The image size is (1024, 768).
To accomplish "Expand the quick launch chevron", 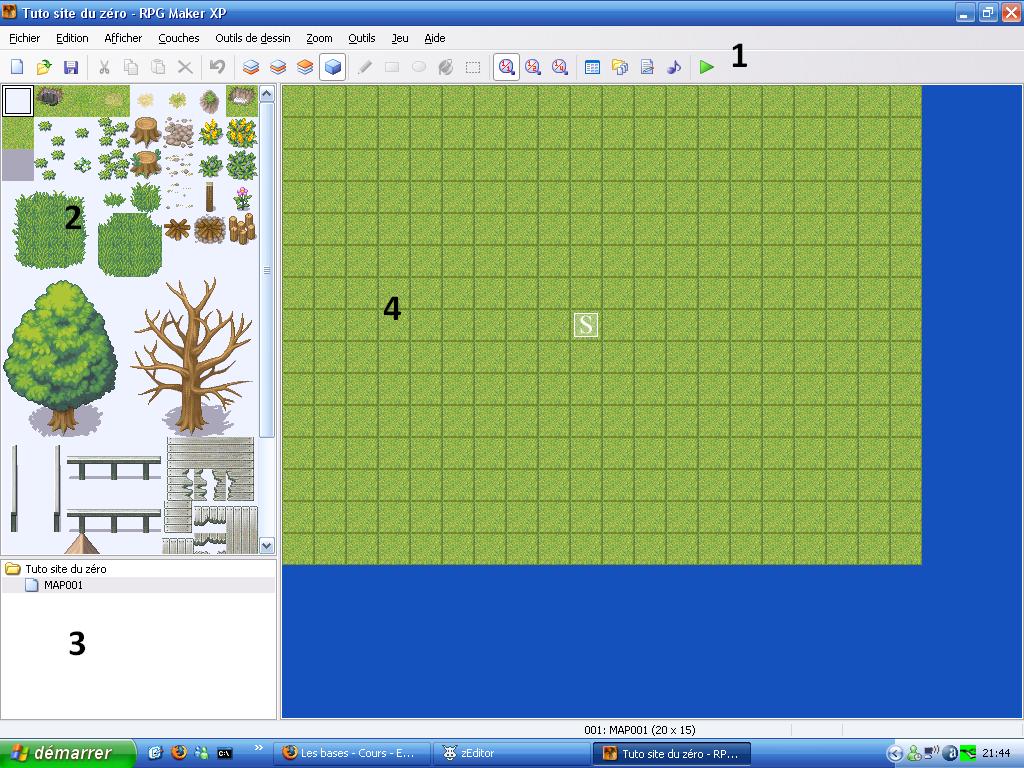I will 259,747.
